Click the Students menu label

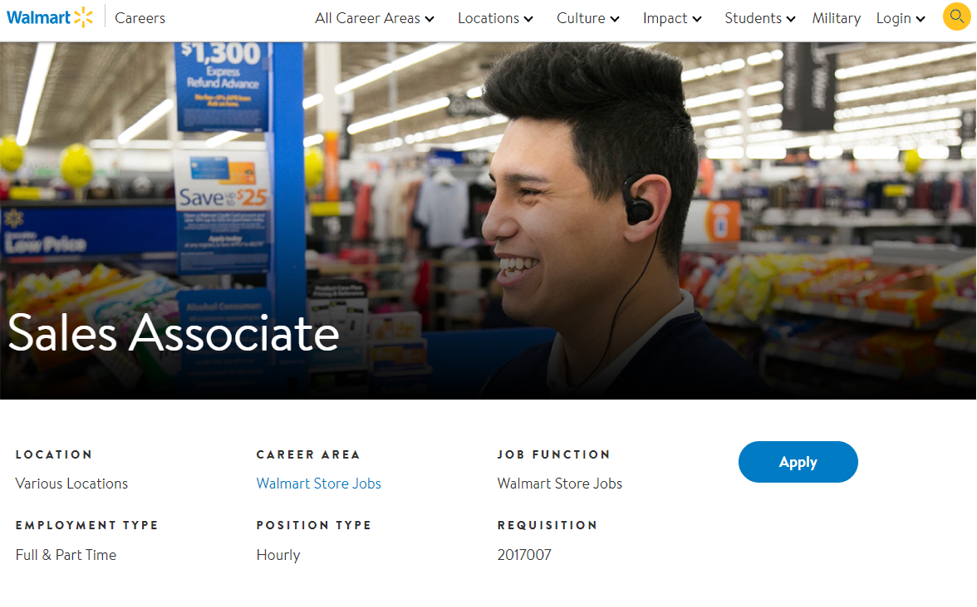click(753, 18)
